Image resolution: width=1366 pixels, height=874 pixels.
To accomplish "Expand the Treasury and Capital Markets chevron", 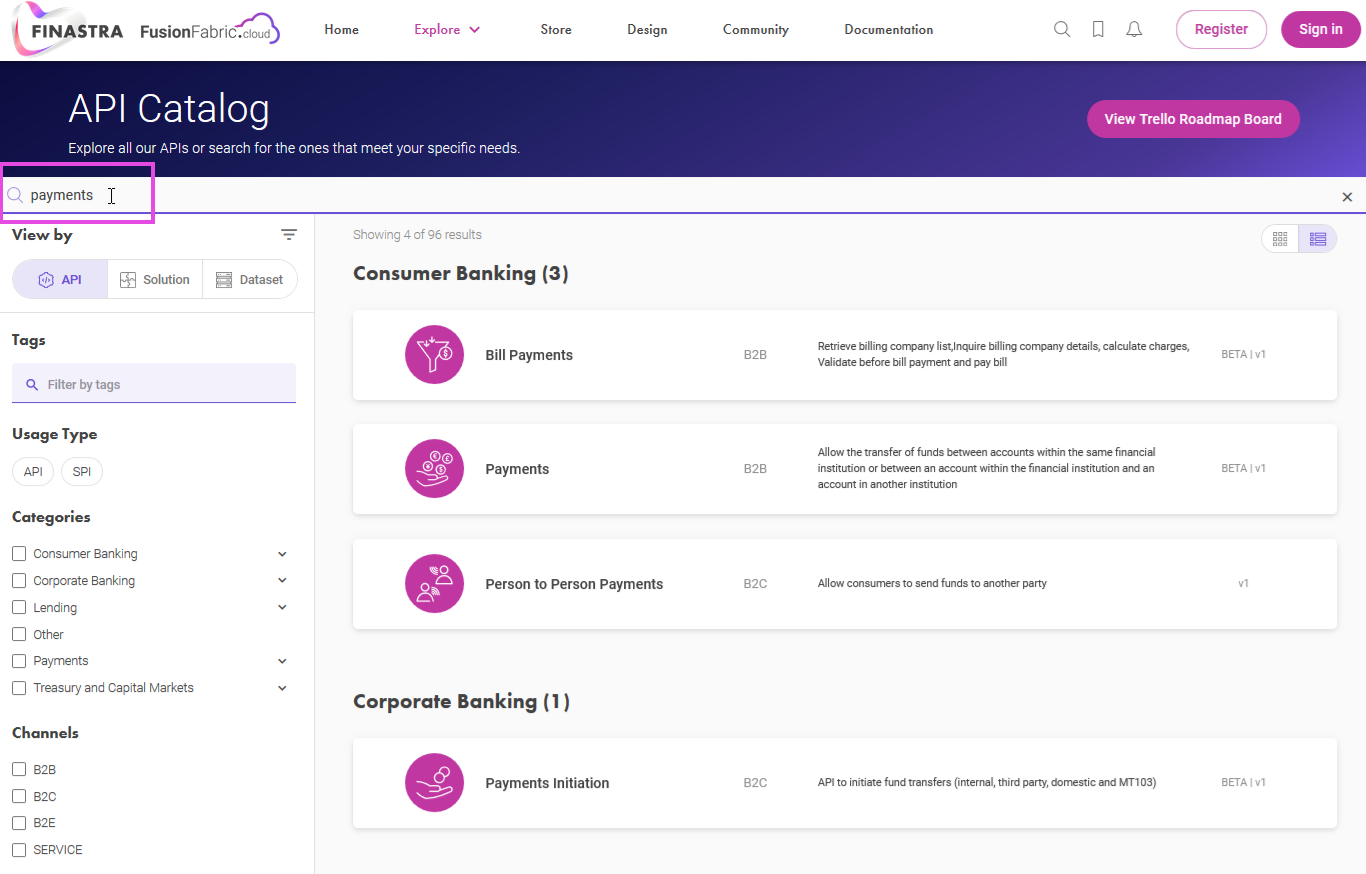I will pyautogui.click(x=282, y=688).
